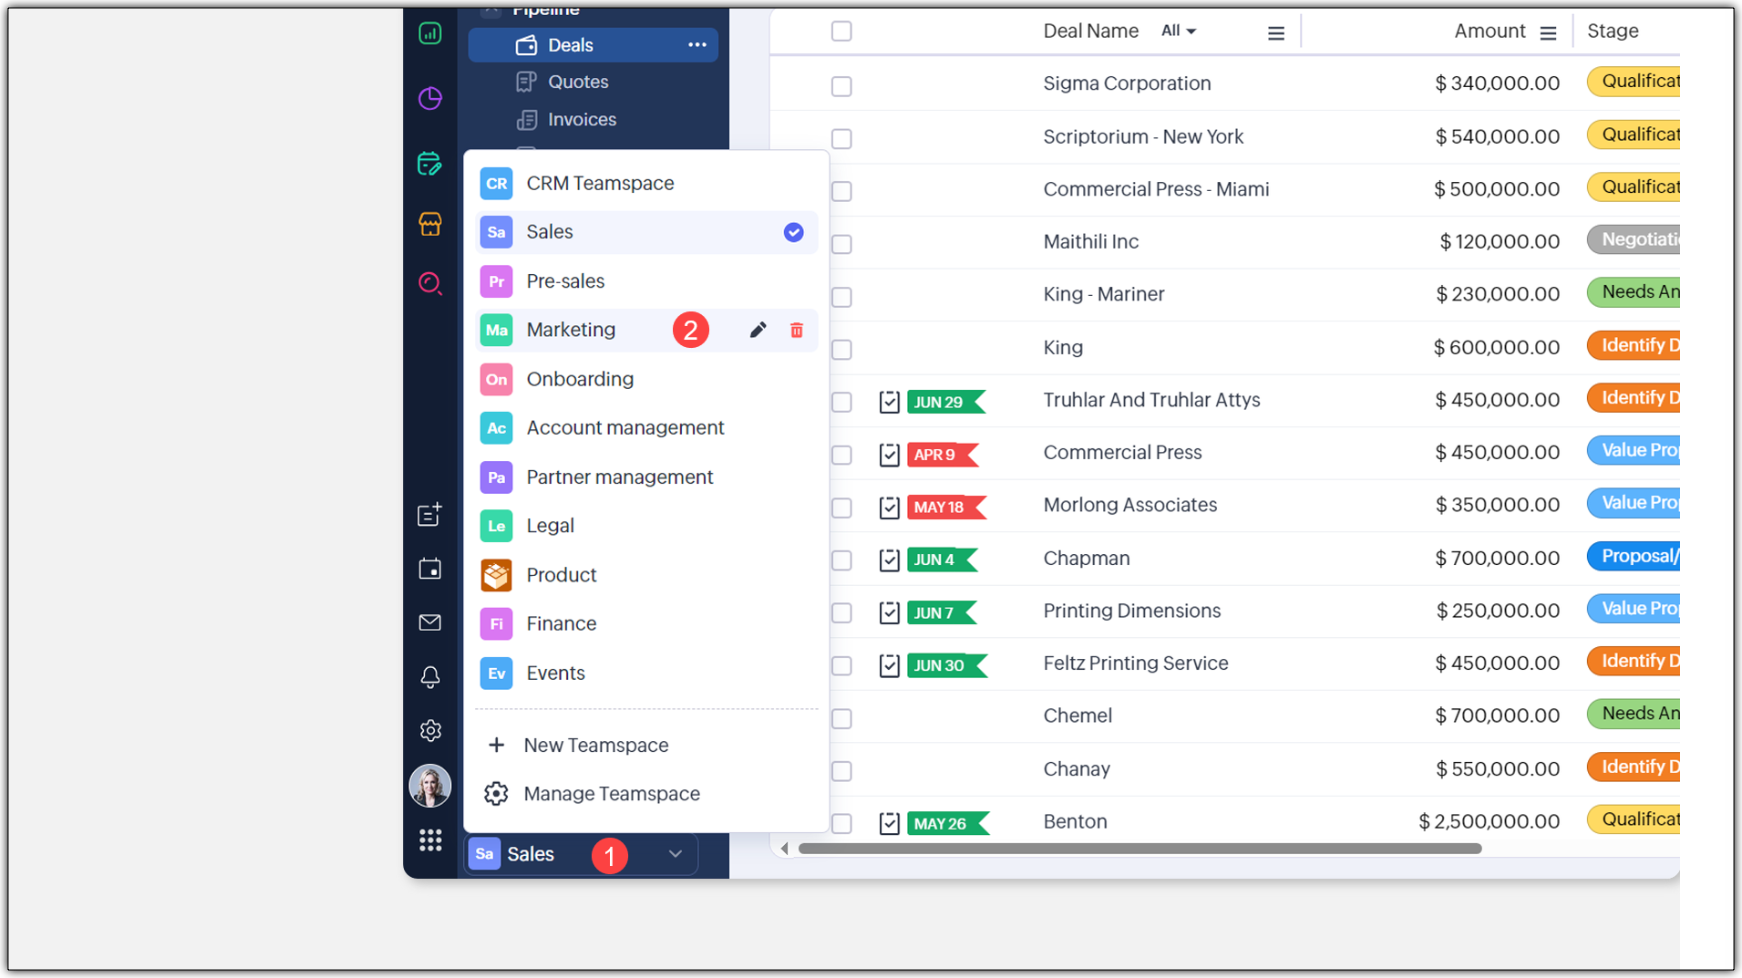The image size is (1742, 978).
Task: Open the settings gear in left sidebar
Action: click(430, 731)
